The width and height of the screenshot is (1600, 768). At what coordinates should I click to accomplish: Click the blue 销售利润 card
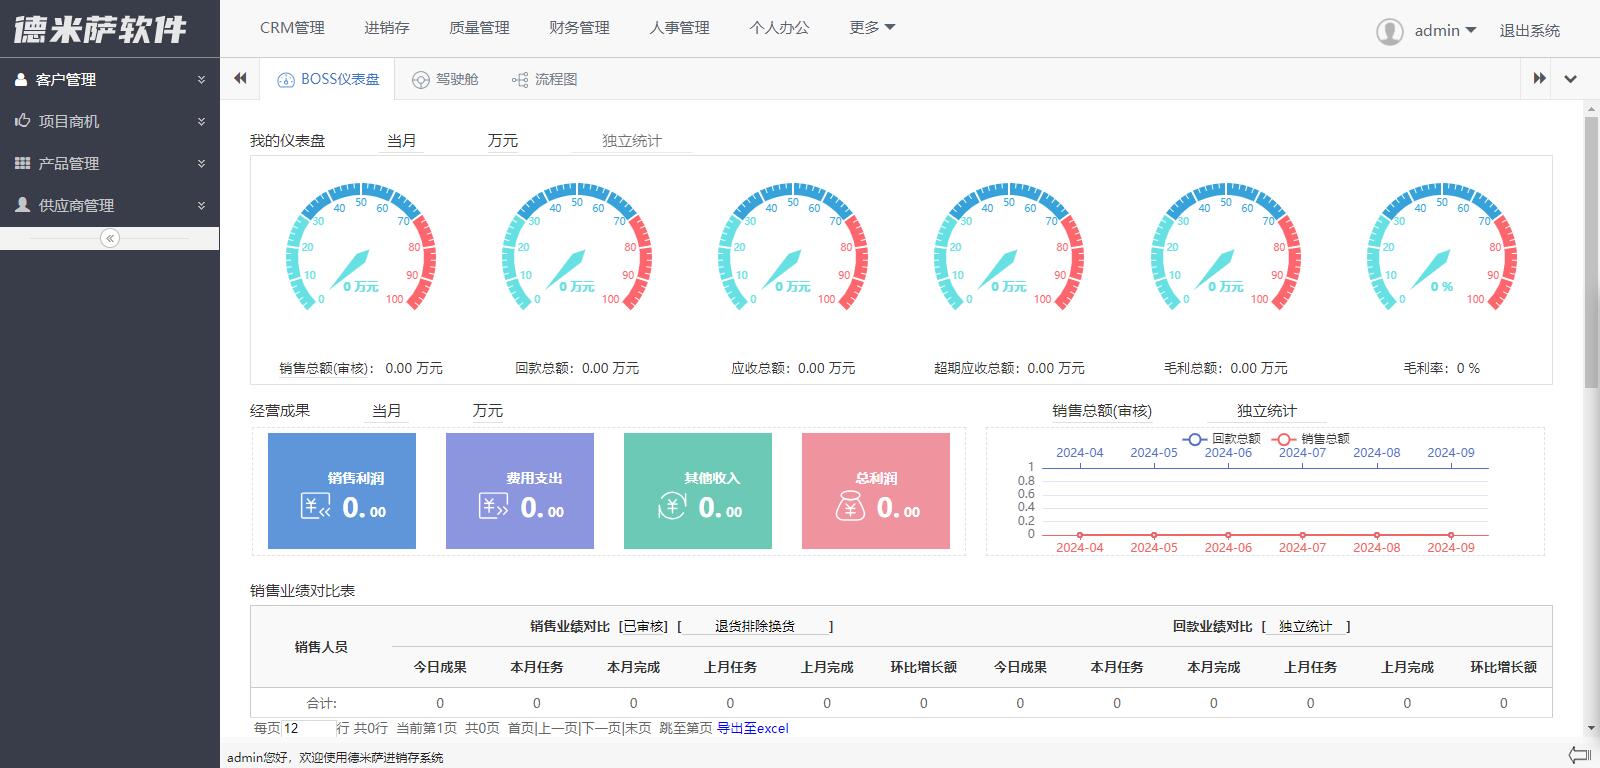point(342,491)
